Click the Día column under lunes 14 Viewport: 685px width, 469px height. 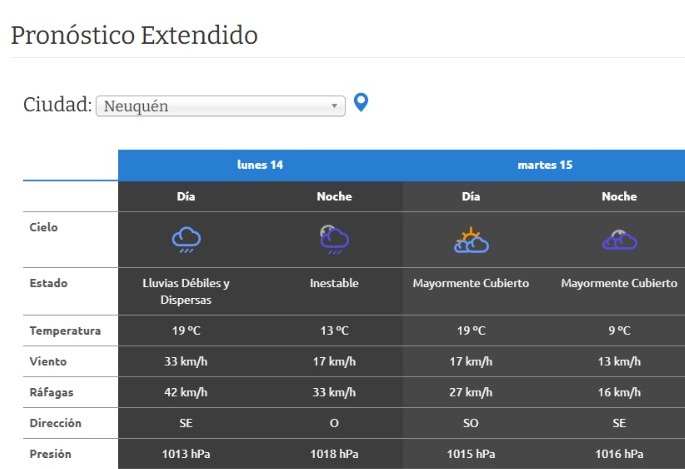(186, 197)
